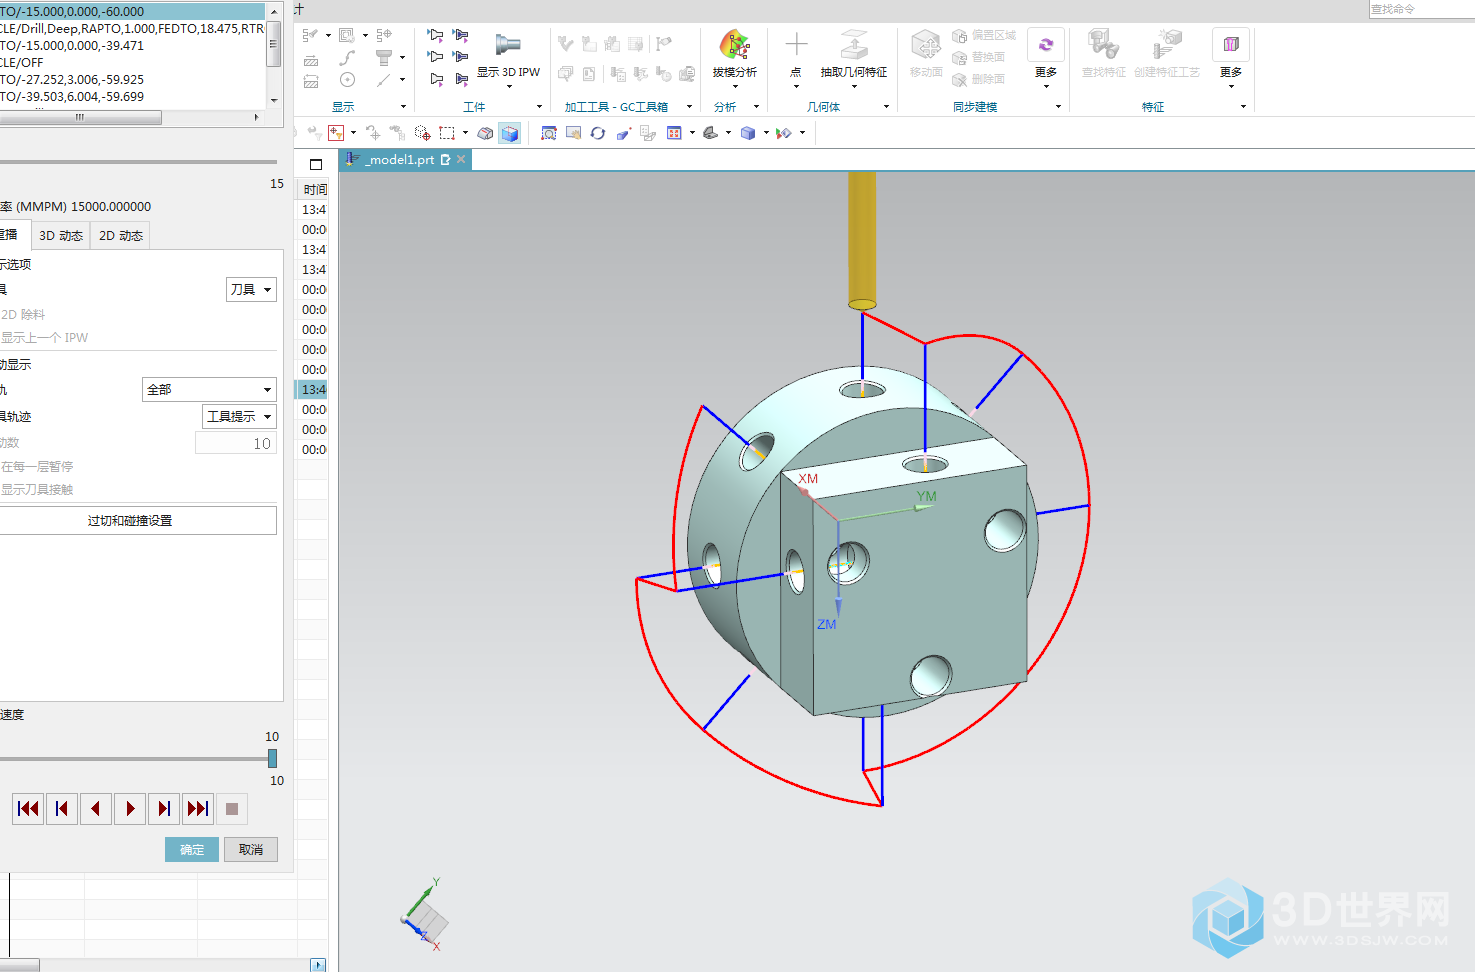The width and height of the screenshot is (1475, 972).
Task: Open the Tool Hint (工具提示) dropdown
Action: (x=239, y=417)
